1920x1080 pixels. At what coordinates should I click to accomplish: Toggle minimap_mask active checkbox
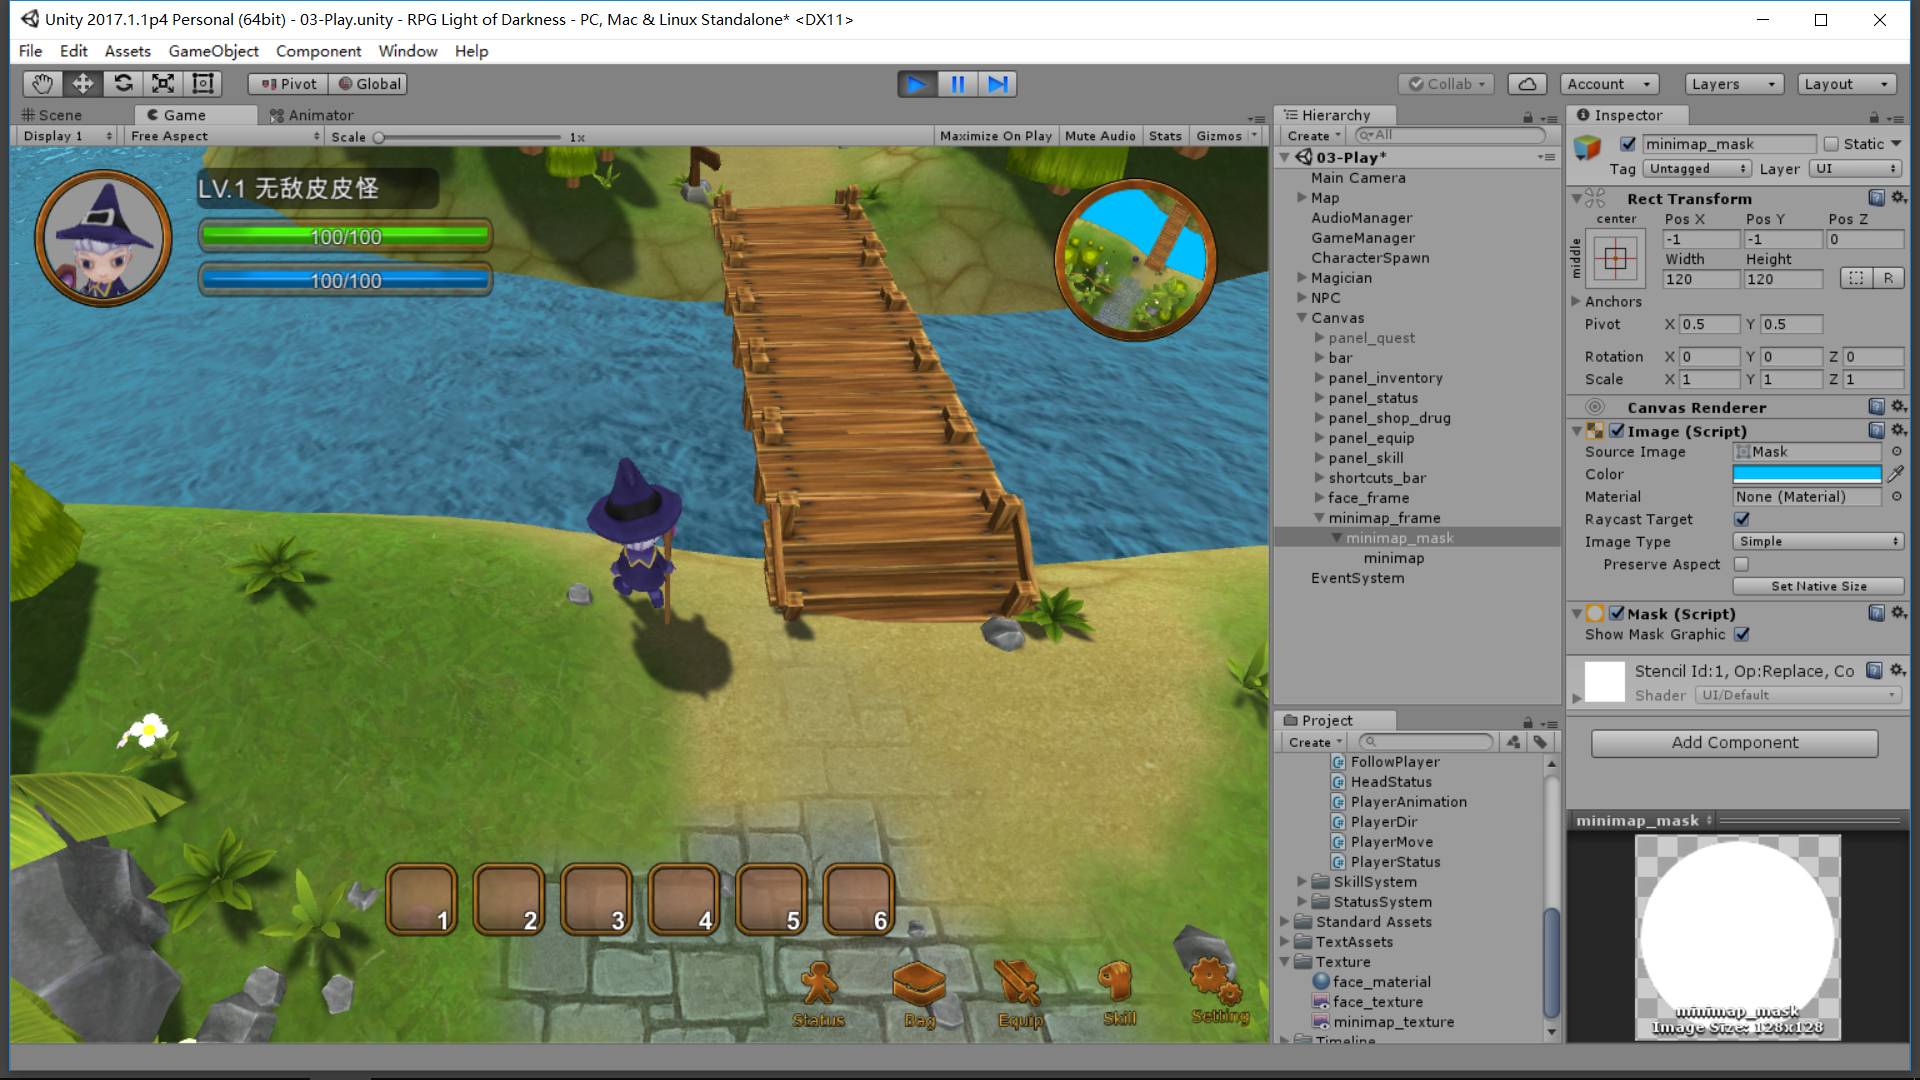pos(1628,144)
